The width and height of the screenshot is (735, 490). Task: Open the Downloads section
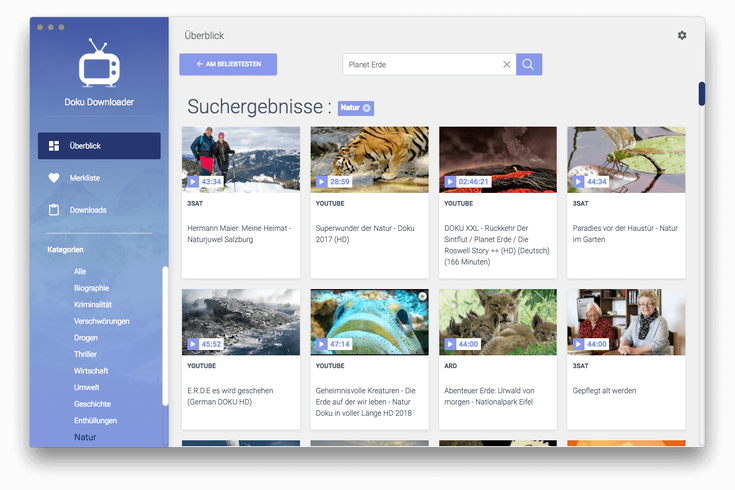(88, 210)
